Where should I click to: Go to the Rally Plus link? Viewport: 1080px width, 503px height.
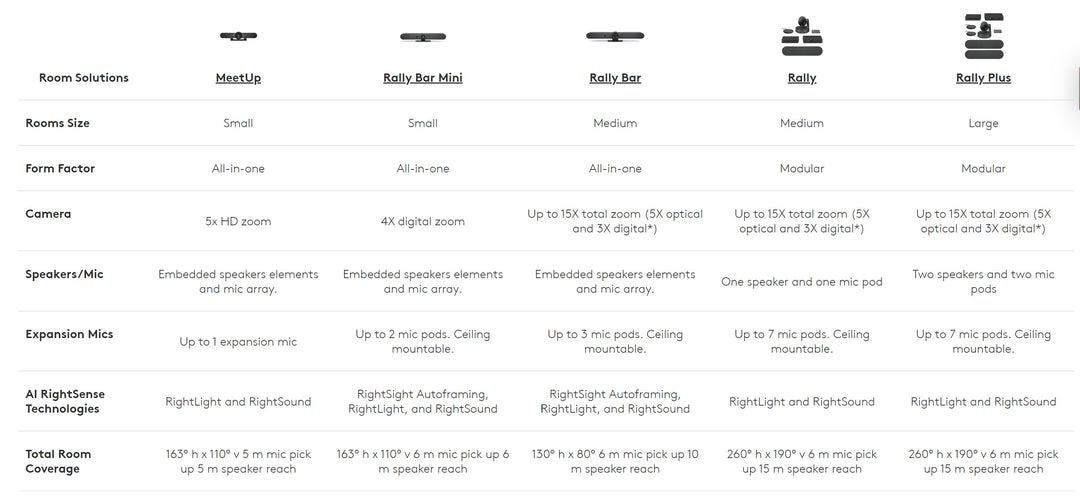click(983, 78)
